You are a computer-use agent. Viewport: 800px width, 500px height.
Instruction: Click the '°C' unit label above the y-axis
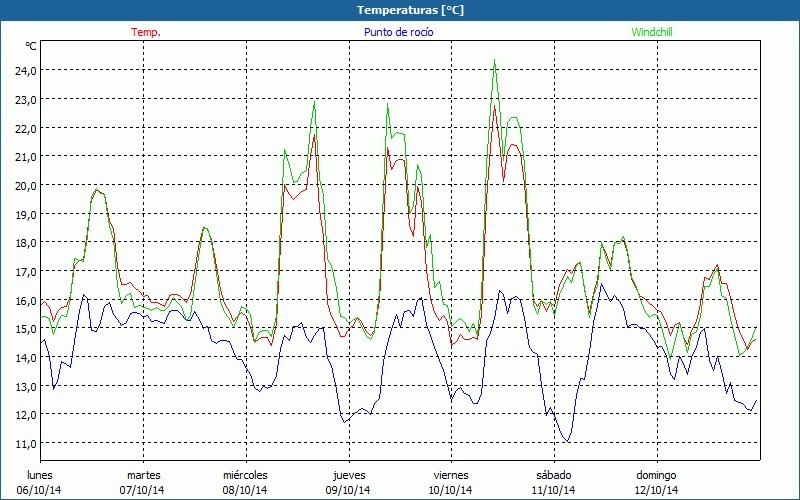click(x=31, y=46)
